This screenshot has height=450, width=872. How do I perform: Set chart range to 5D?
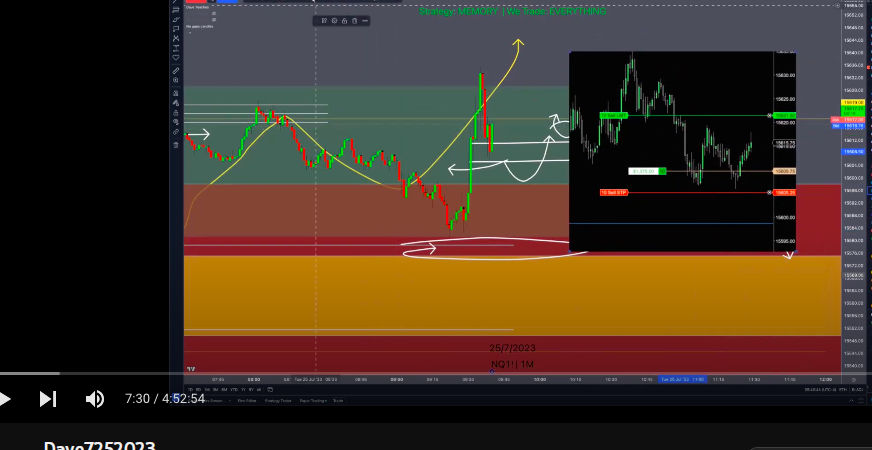coord(199,389)
